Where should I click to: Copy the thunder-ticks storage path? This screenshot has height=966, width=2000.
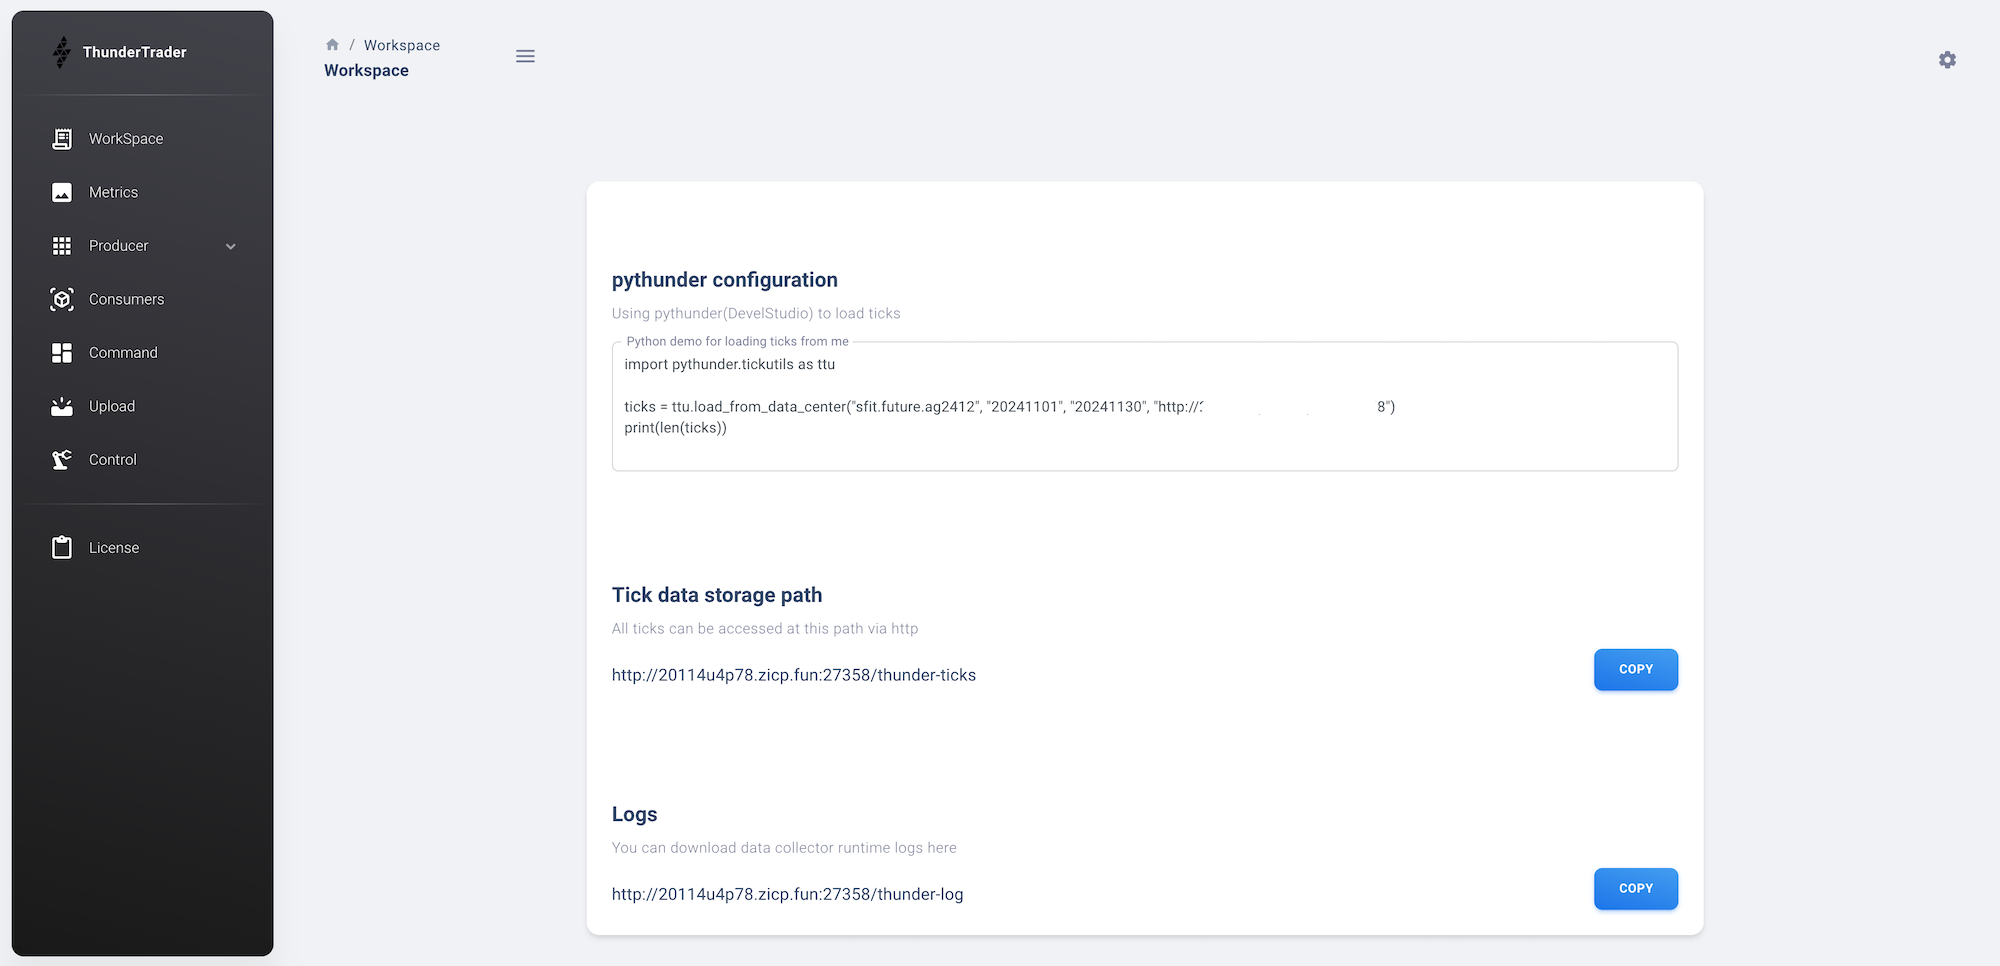tap(1635, 669)
